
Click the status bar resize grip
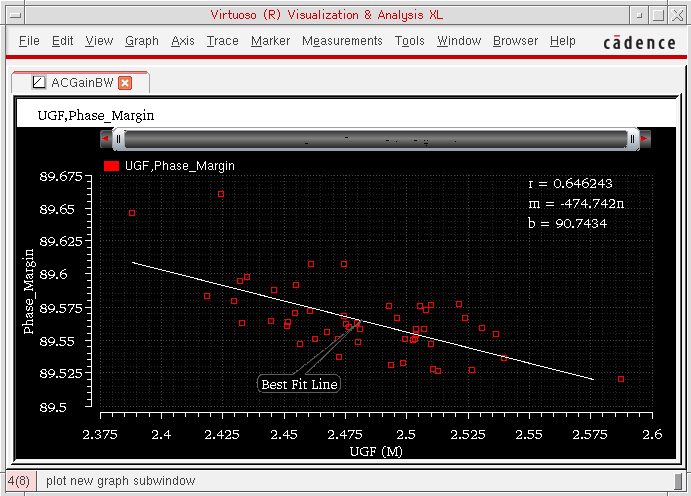(x=679, y=481)
